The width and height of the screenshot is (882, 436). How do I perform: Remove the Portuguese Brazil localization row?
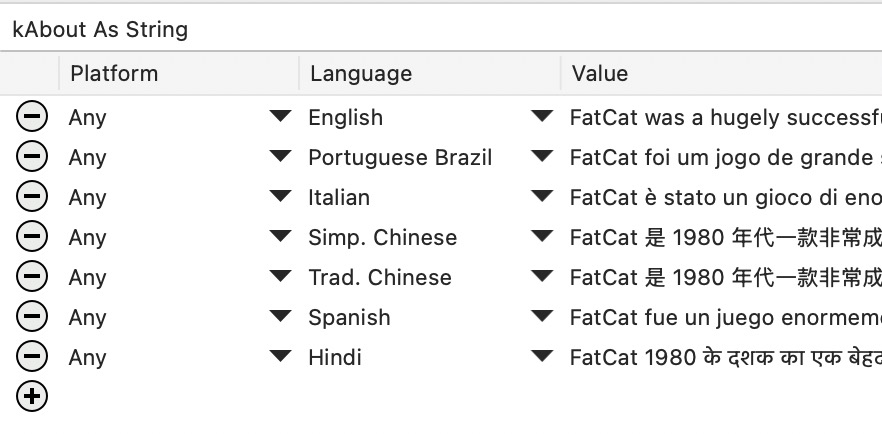pos(32,156)
